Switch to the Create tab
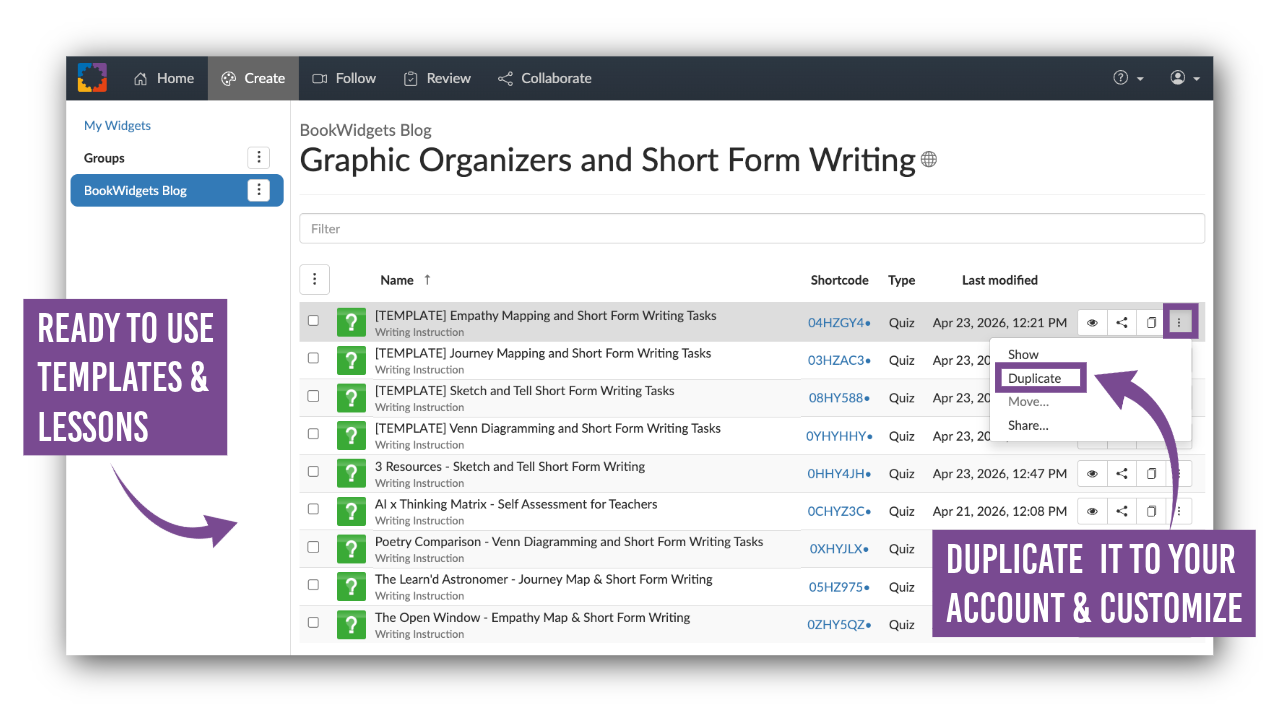1280x720 pixels. (253, 78)
